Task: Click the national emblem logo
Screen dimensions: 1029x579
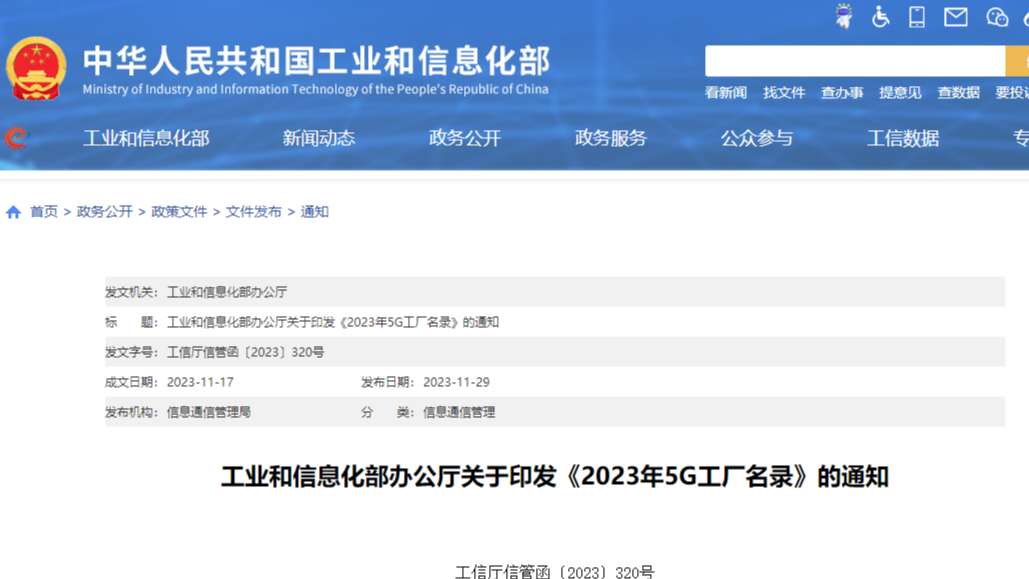Action: tap(36, 68)
